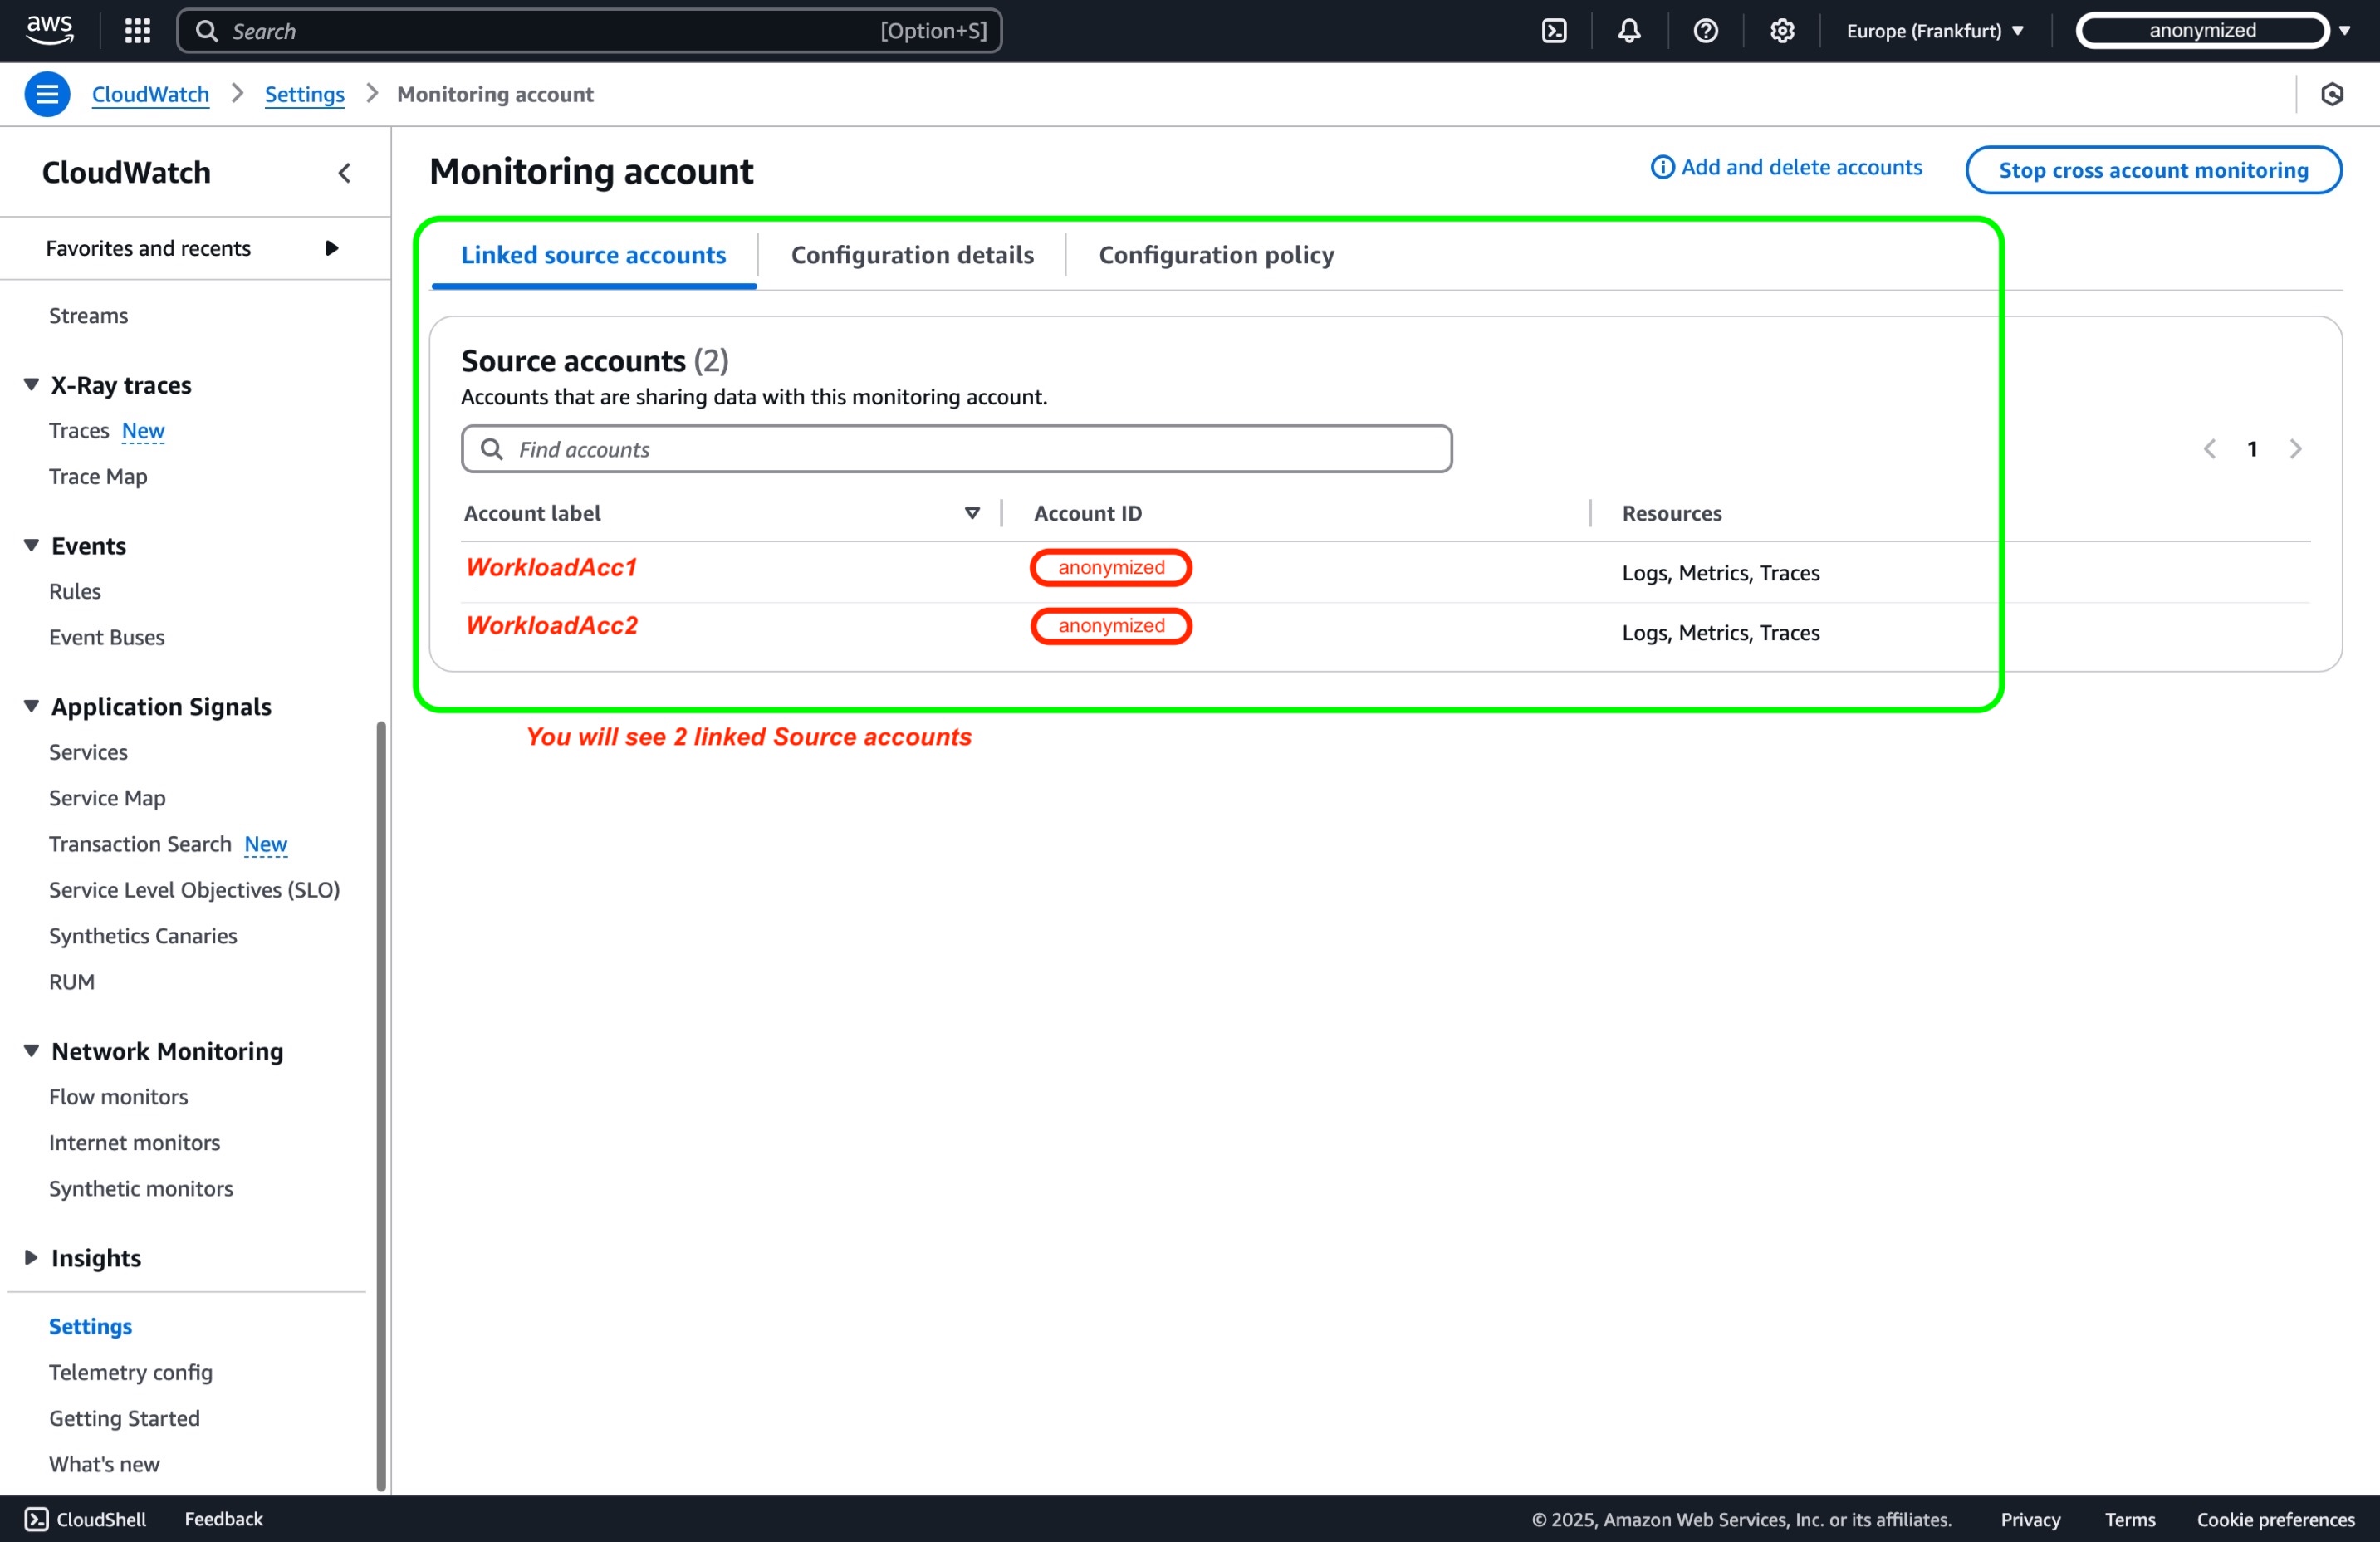Open Getting Started

pyautogui.click(x=124, y=1418)
